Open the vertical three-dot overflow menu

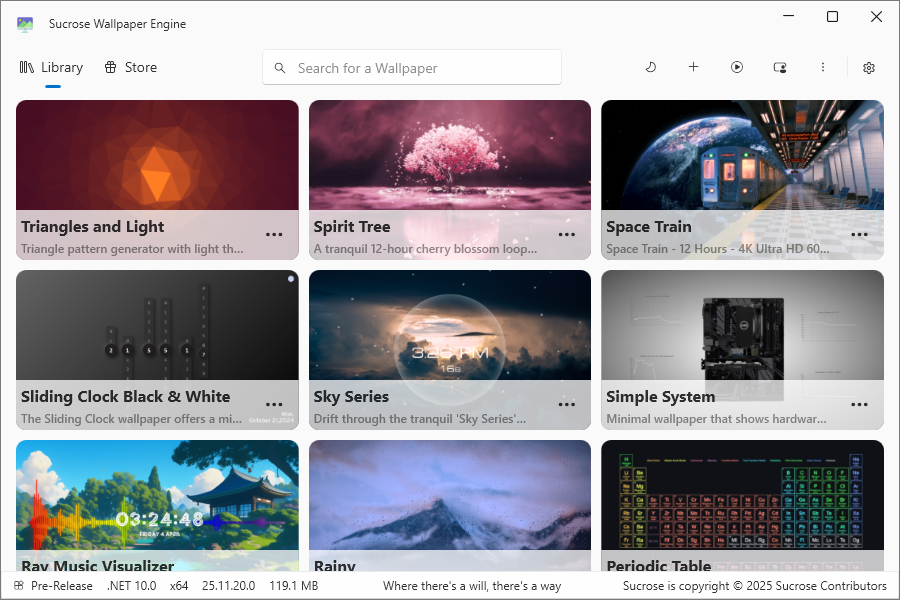[823, 67]
